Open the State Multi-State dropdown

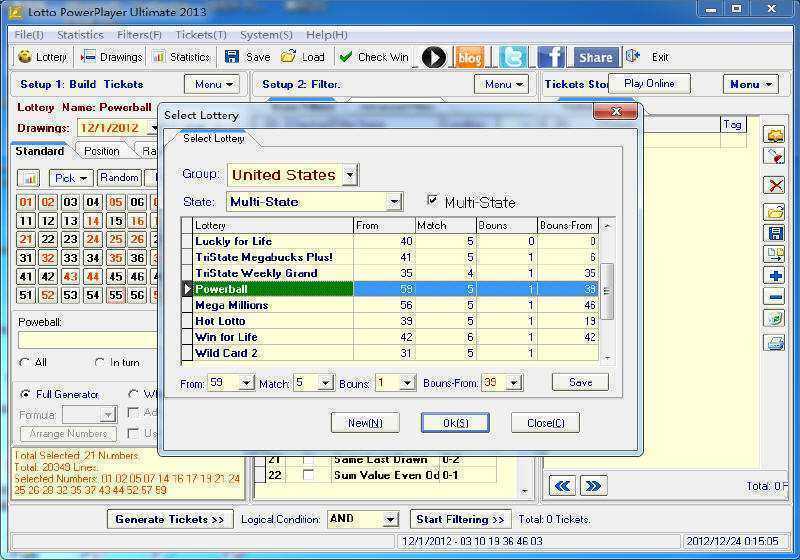pyautogui.click(x=394, y=202)
